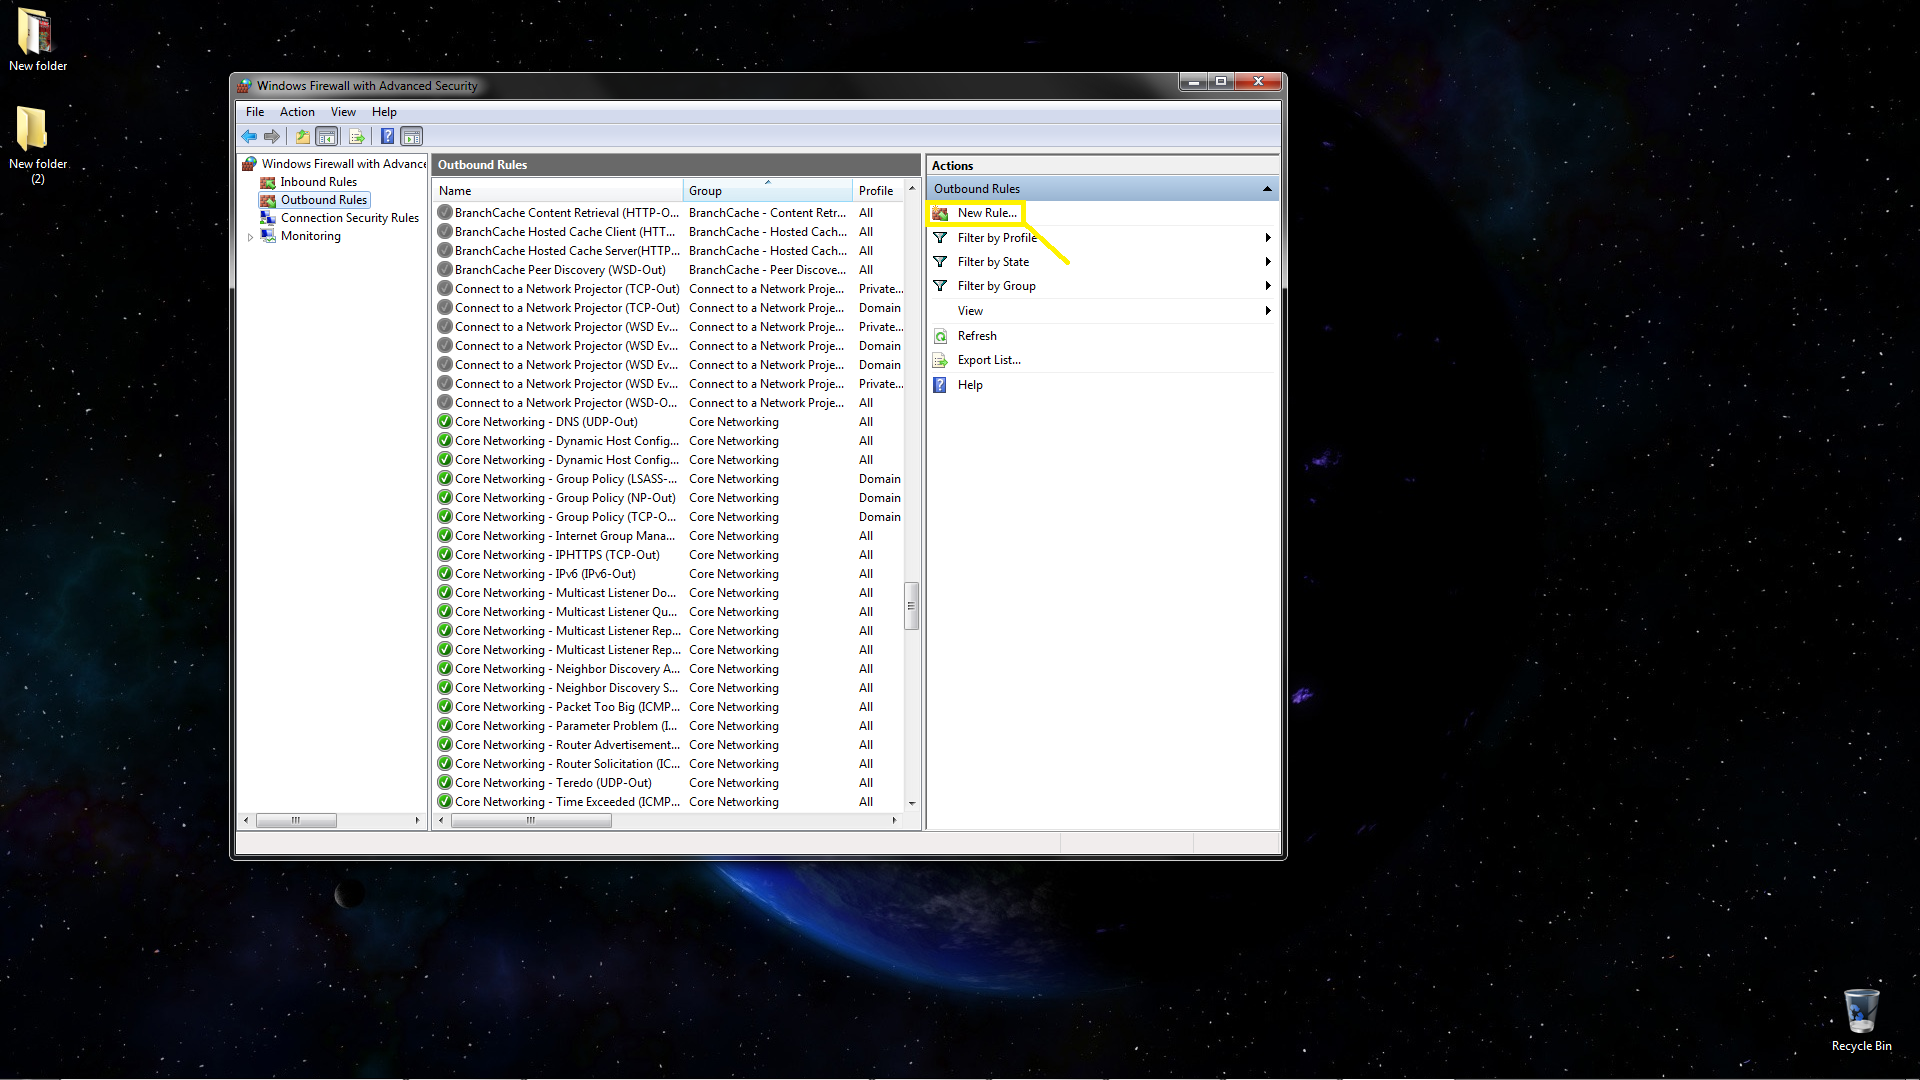This screenshot has width=1920, height=1080.
Task: Toggle Show/Hide Console Tree toolbar icon
Action: (x=327, y=137)
